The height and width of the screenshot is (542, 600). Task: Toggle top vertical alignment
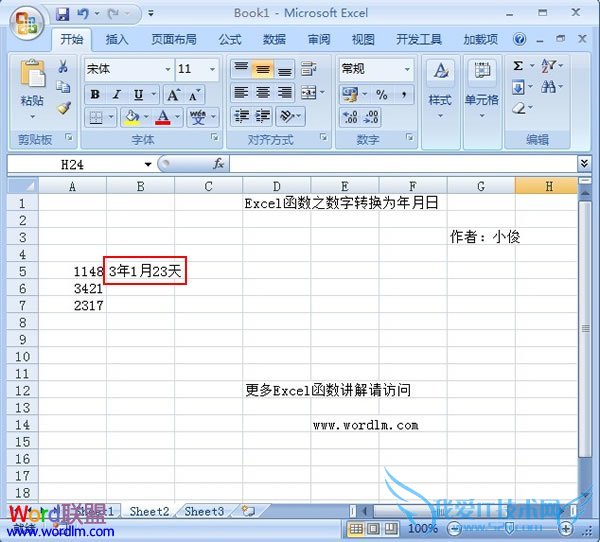tap(241, 69)
